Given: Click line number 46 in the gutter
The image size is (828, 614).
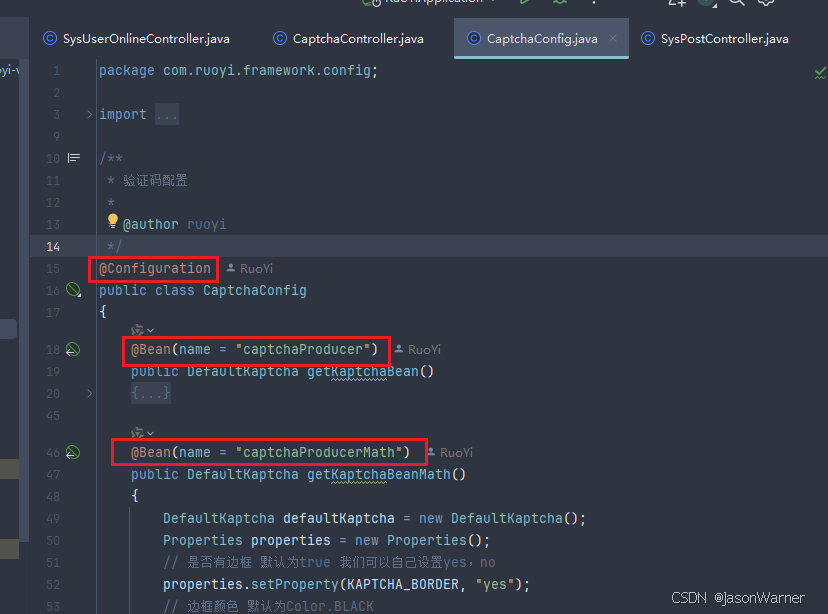Looking at the screenshot, I should pyautogui.click(x=52, y=452).
